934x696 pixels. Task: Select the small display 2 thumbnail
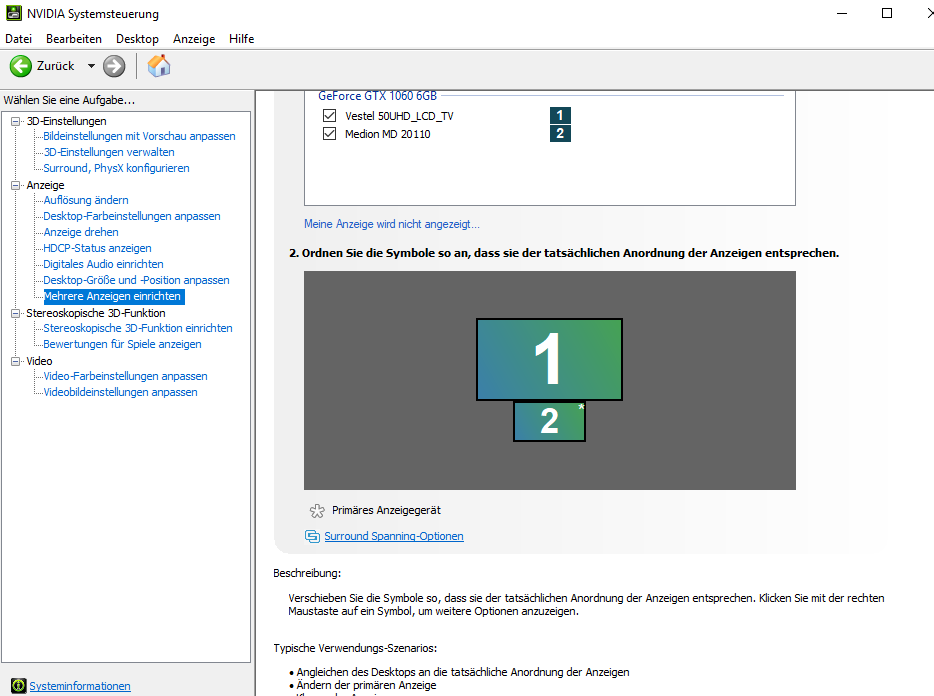(549, 421)
